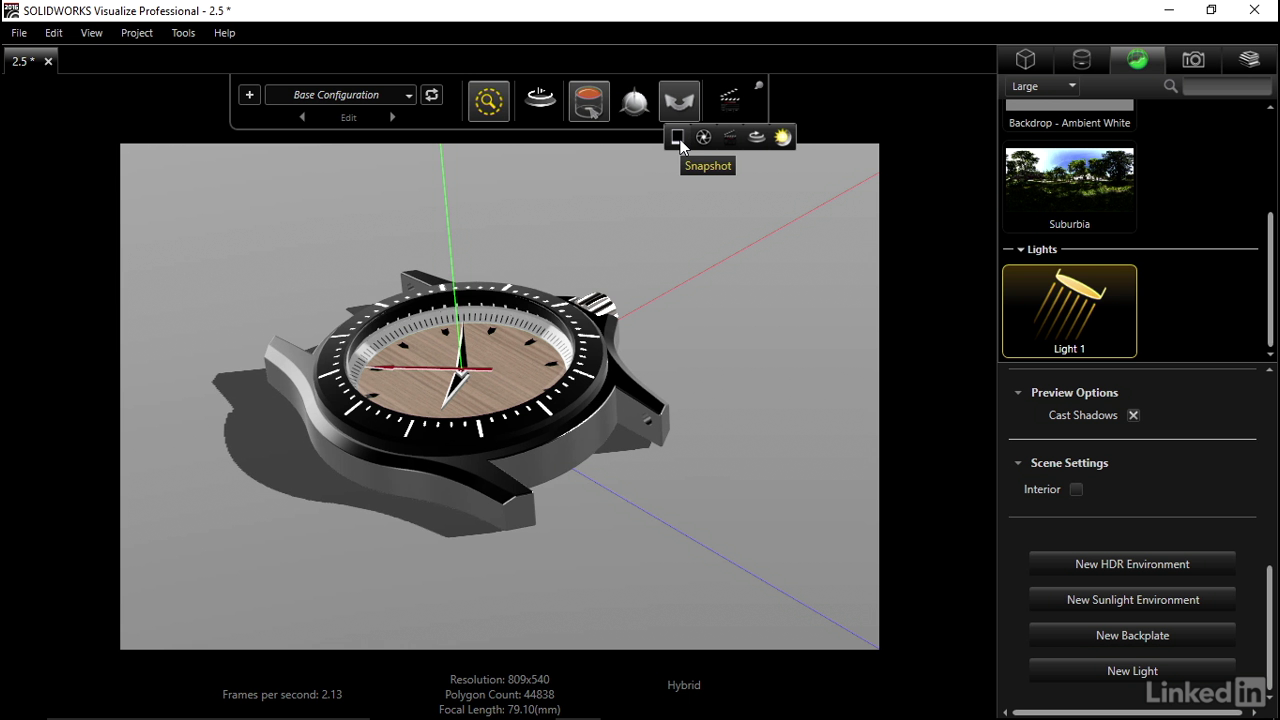Open the Models tab cube icon
Screen dimensions: 1280x720
[x=1025, y=60]
